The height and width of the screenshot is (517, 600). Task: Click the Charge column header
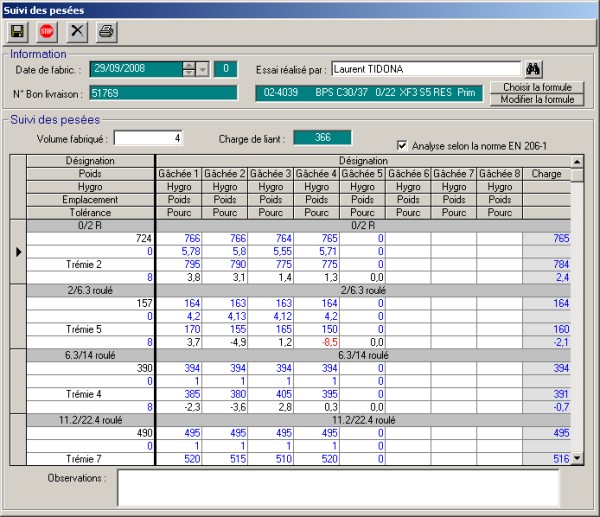[x=546, y=173]
